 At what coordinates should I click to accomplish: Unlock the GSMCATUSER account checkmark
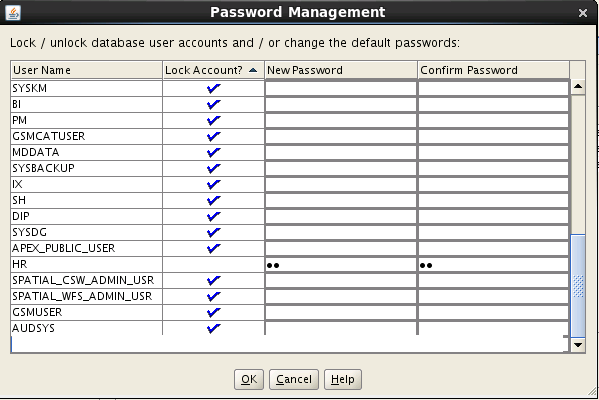point(214,137)
